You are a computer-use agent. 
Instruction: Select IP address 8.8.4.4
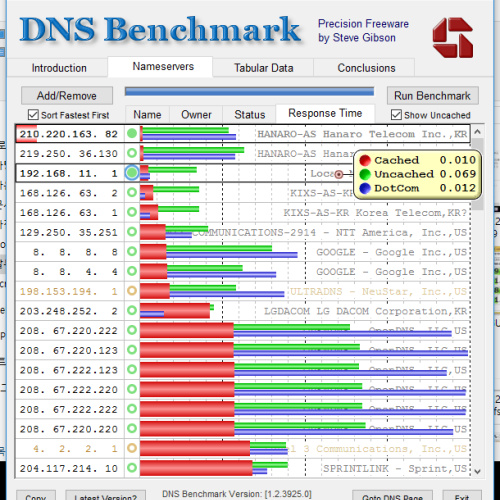tap(75, 272)
